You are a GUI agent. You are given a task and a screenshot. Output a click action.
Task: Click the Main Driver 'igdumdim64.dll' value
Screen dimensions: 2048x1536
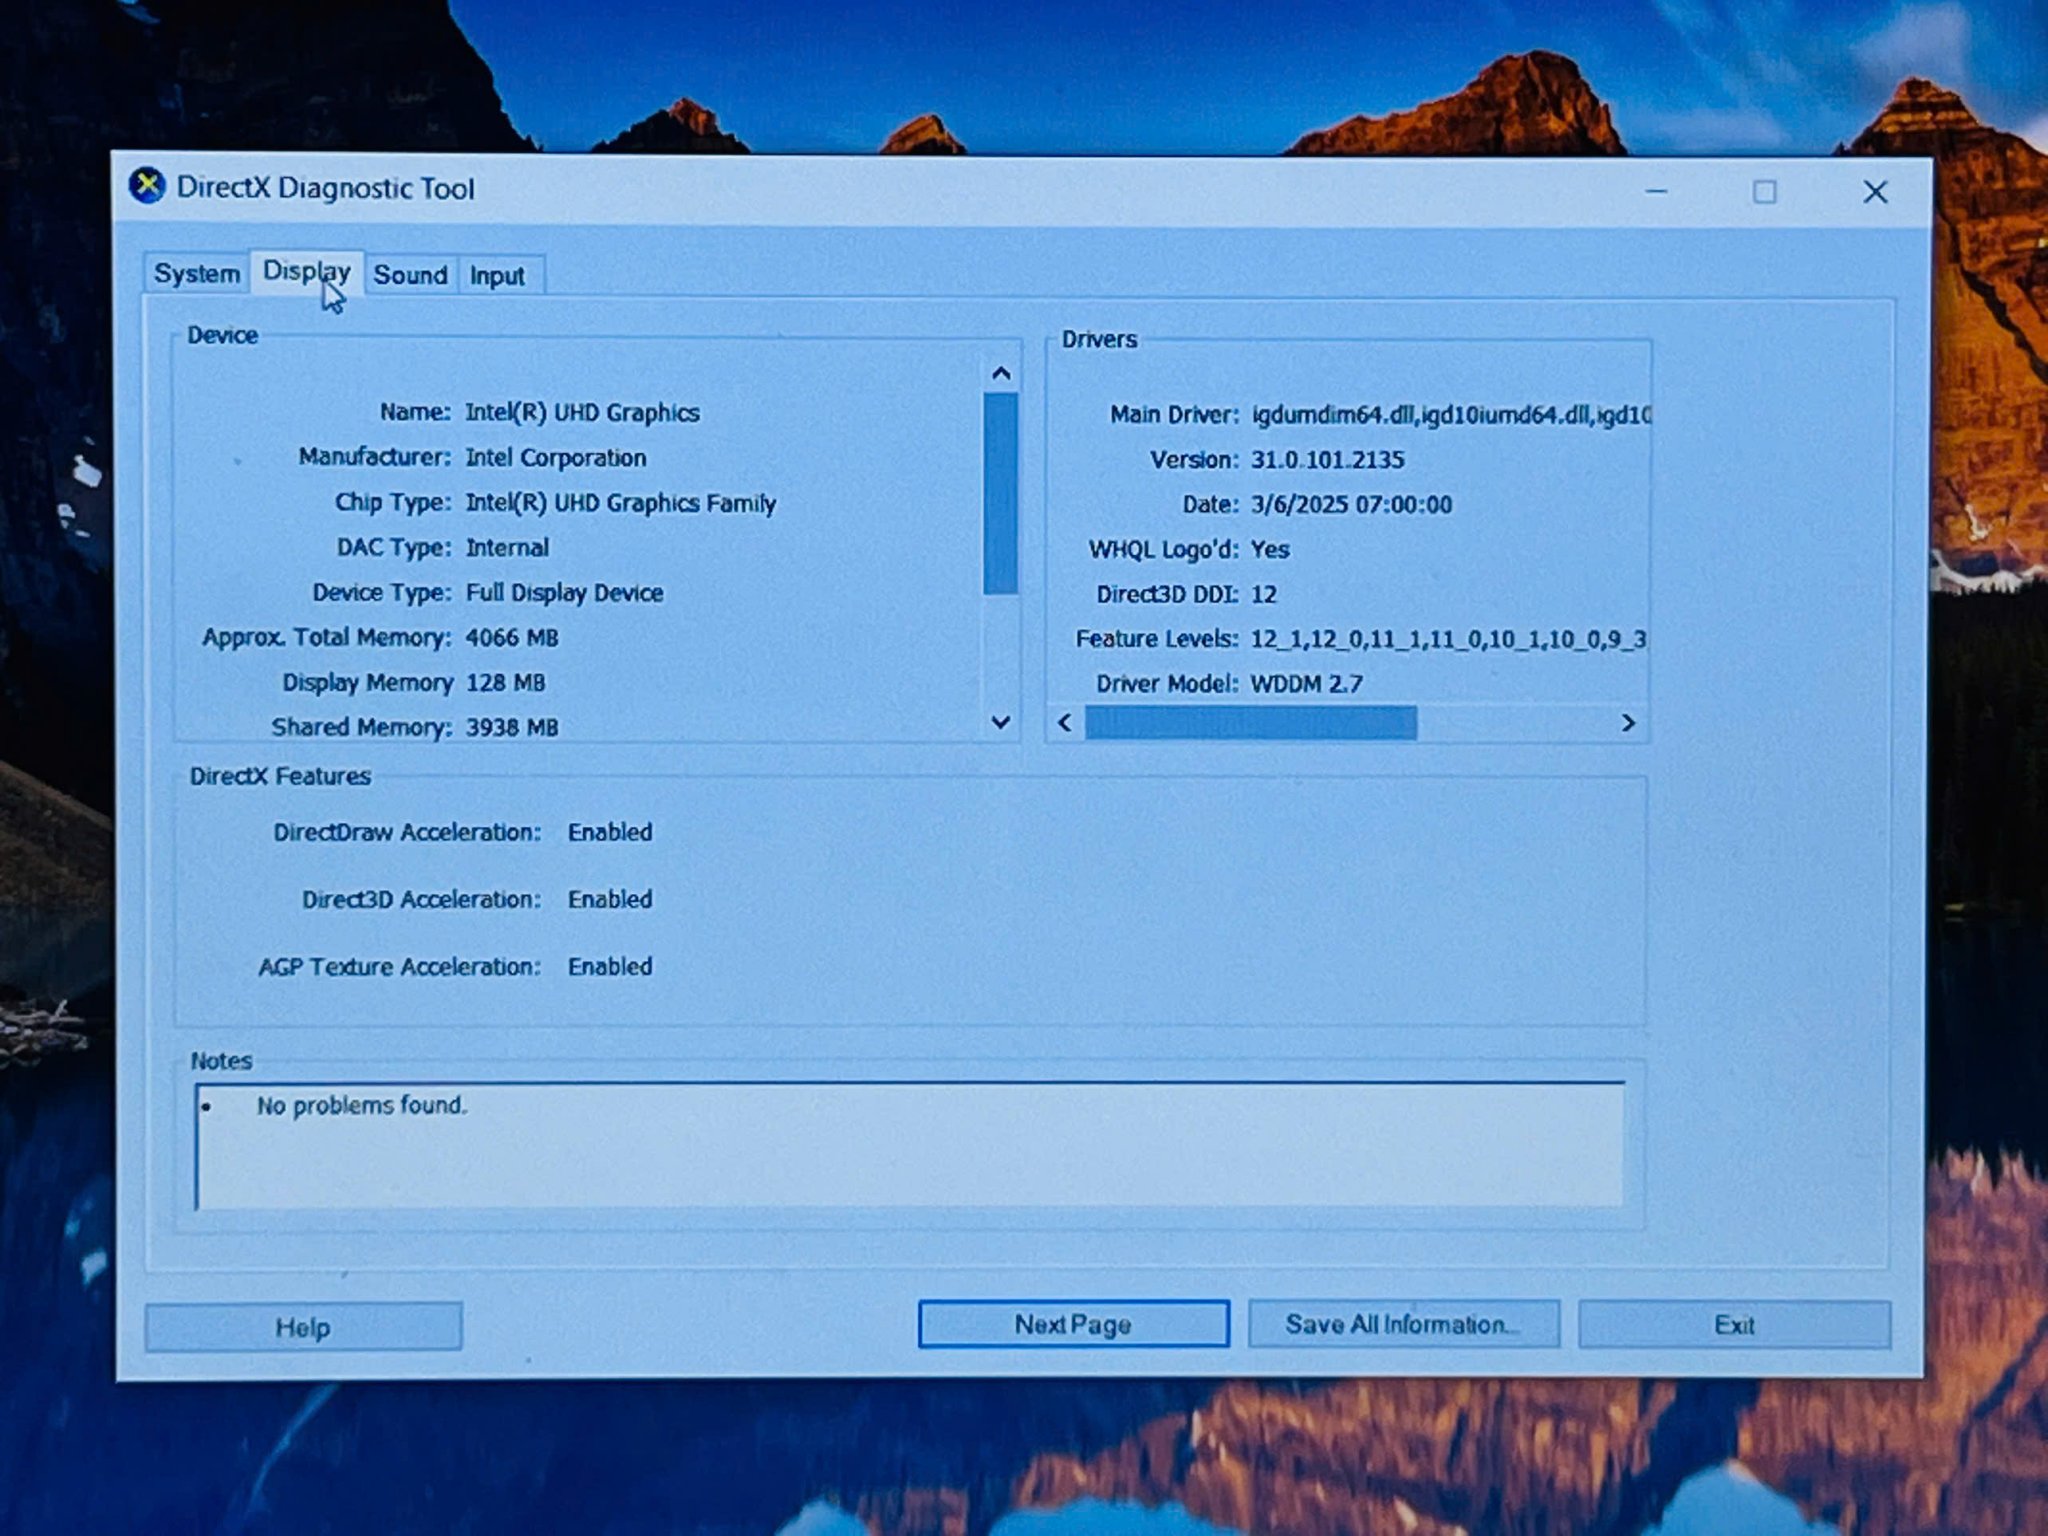click(x=1451, y=415)
